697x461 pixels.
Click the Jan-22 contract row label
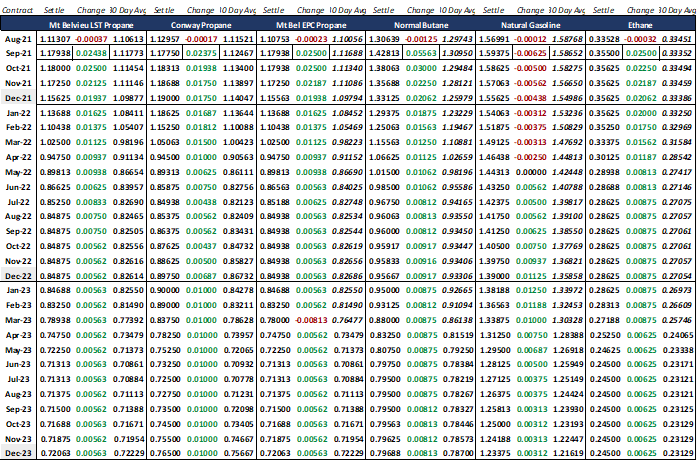19,113
